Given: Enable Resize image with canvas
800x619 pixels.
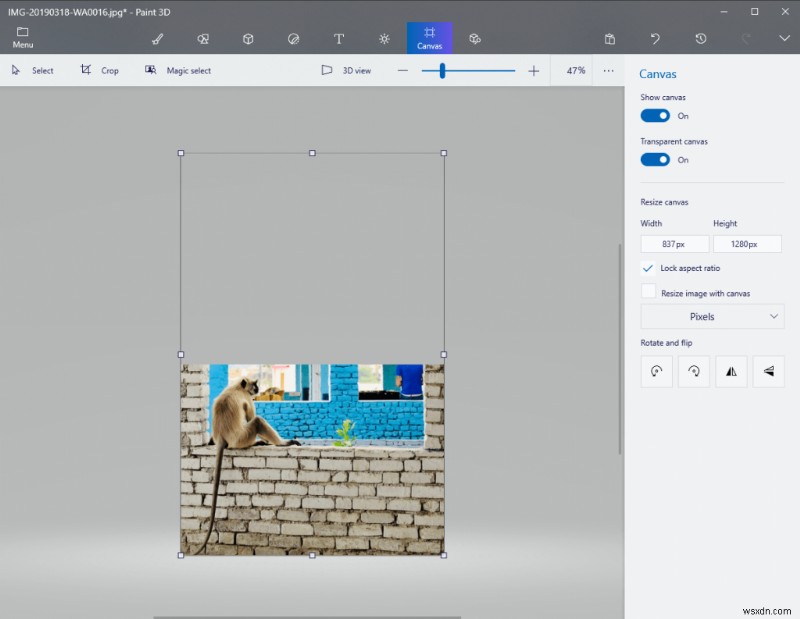Looking at the screenshot, I should point(648,291).
